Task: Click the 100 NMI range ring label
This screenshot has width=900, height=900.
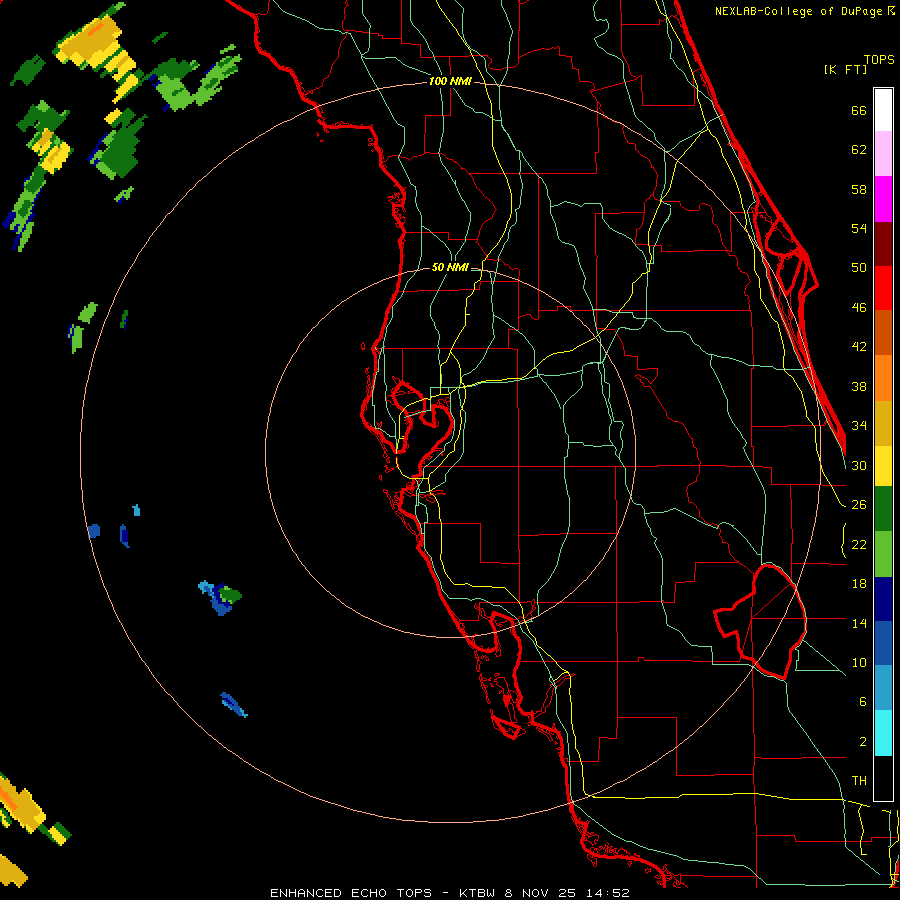Action: pyautogui.click(x=450, y=82)
